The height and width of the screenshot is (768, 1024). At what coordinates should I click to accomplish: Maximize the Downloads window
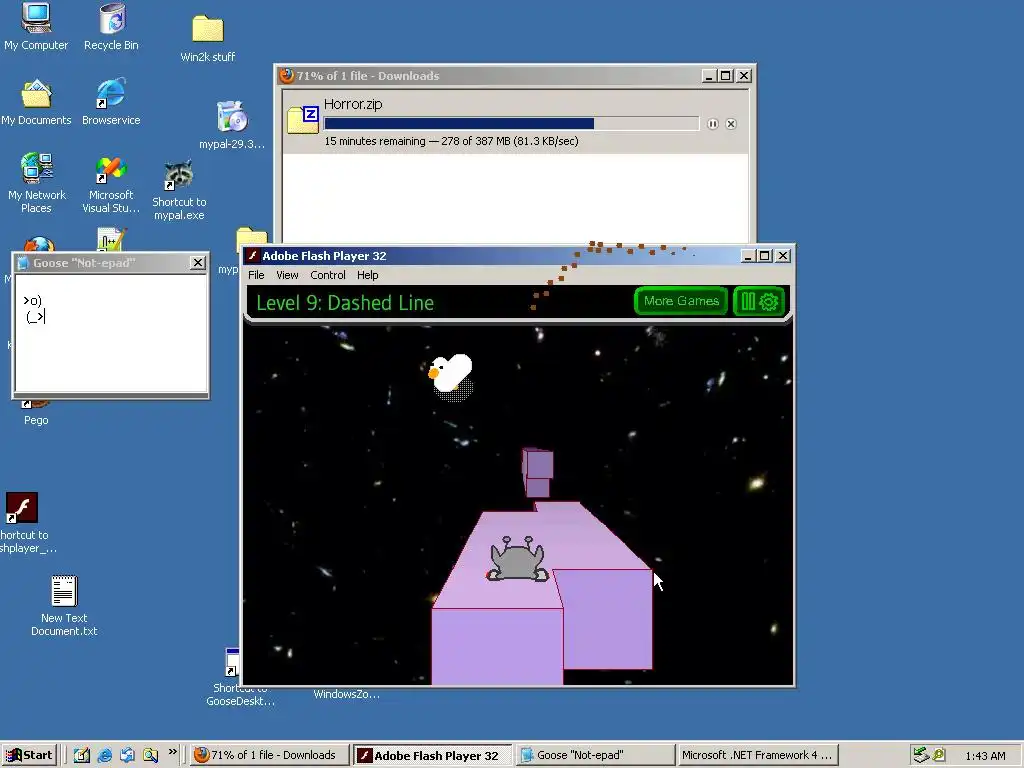click(x=726, y=76)
